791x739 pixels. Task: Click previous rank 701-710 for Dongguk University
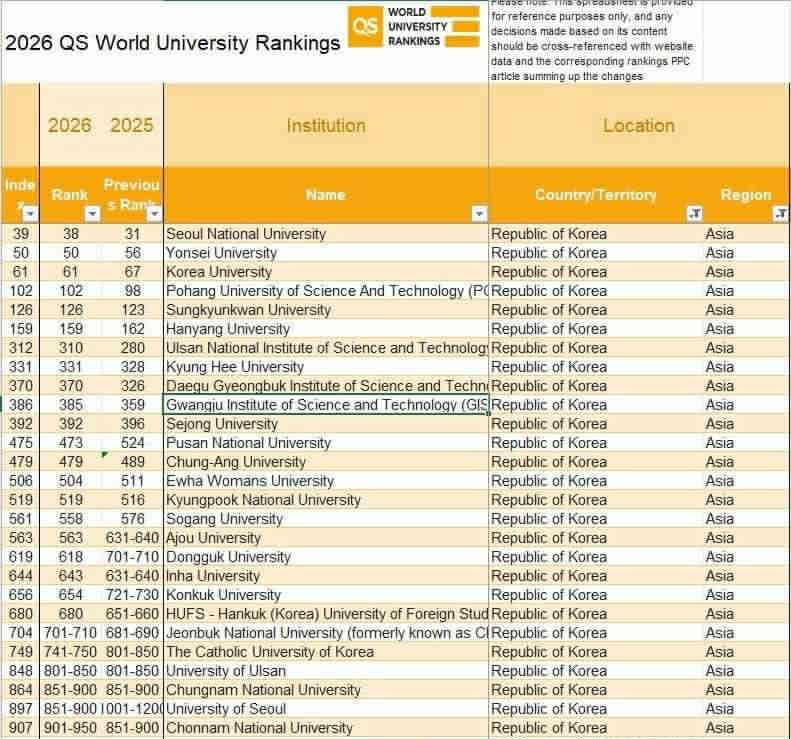coord(132,557)
